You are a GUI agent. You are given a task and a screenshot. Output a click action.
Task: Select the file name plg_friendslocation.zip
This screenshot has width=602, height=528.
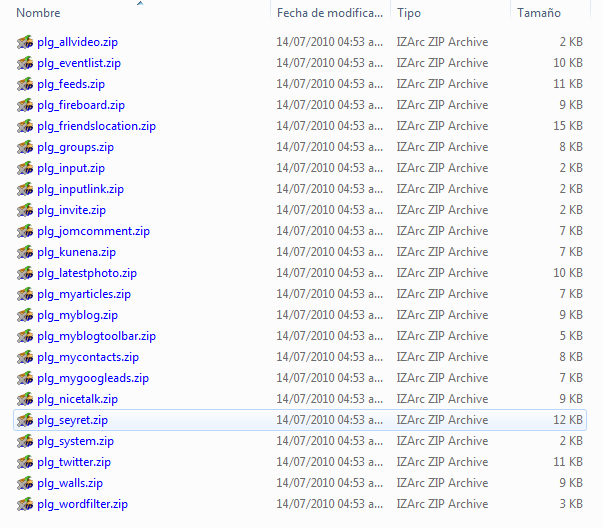[x=96, y=126]
